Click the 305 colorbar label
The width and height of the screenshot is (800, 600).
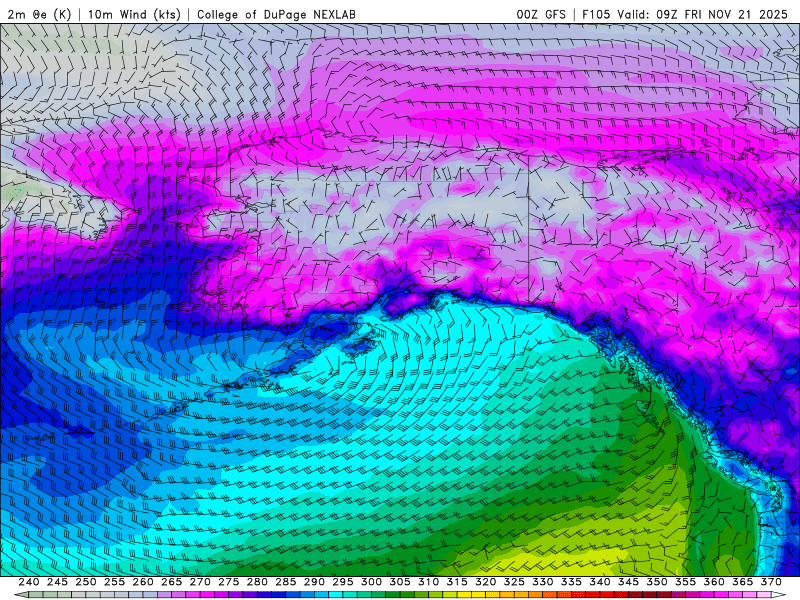tap(399, 582)
